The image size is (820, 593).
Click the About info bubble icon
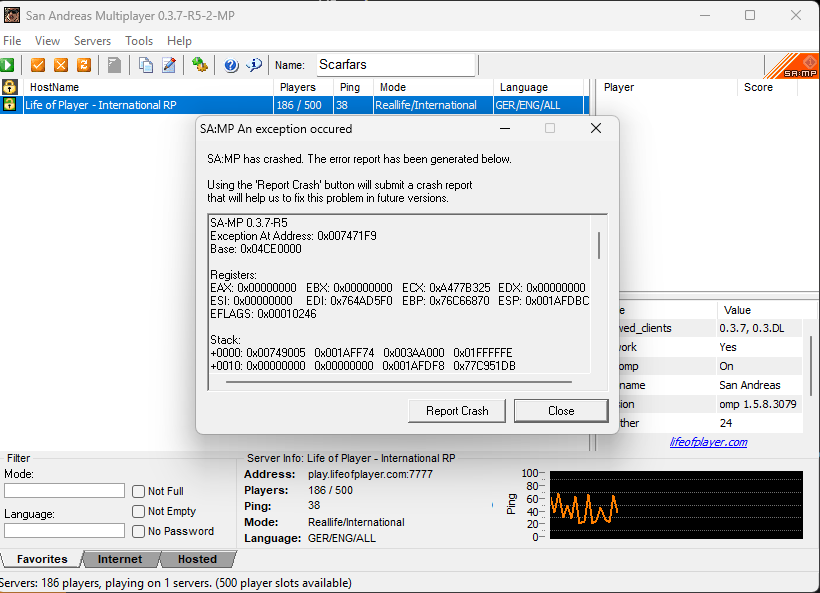click(x=254, y=65)
